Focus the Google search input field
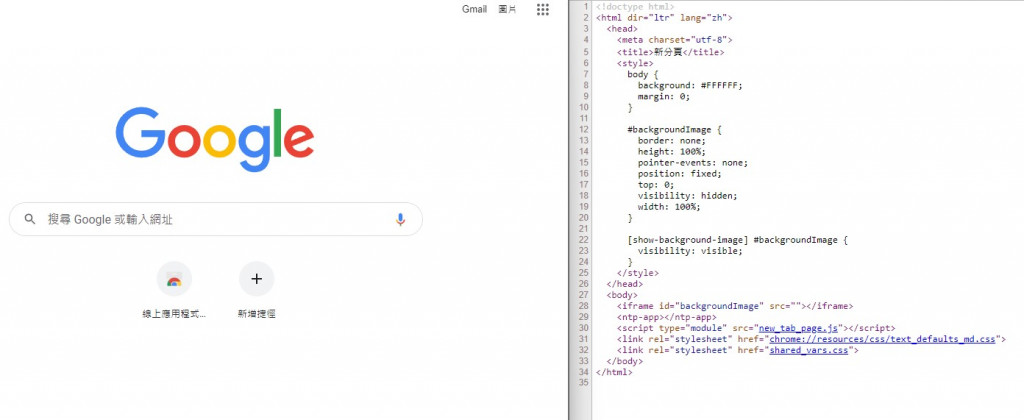The width and height of the screenshot is (1024, 420). (x=216, y=219)
